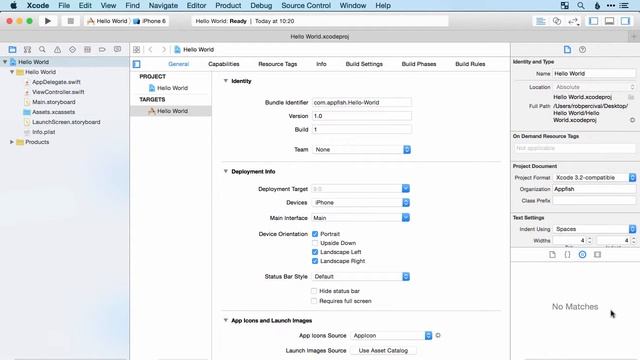The image size is (640, 360).
Task: Uncheck Landscape Left orientation
Action: pyautogui.click(x=315, y=252)
